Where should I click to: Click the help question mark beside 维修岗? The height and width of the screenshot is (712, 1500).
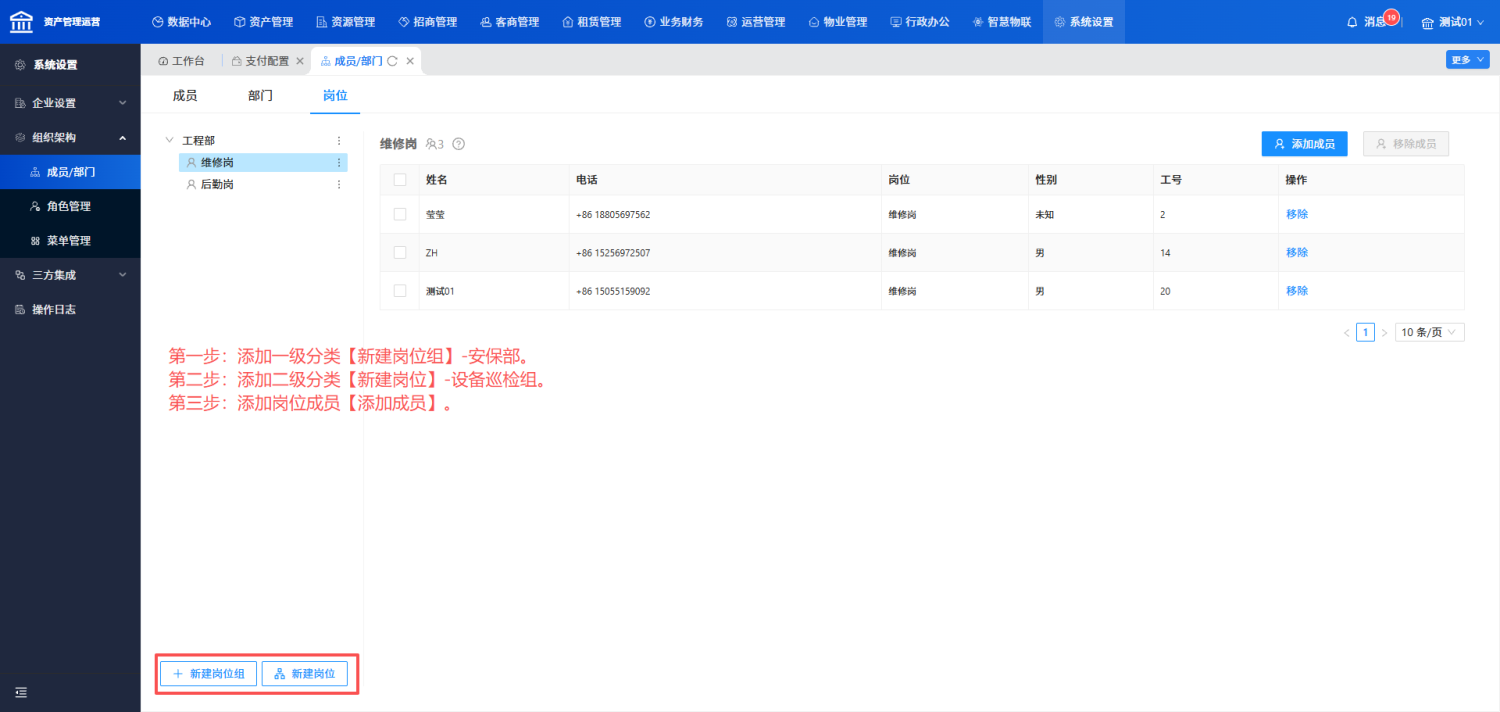pyautogui.click(x=459, y=144)
